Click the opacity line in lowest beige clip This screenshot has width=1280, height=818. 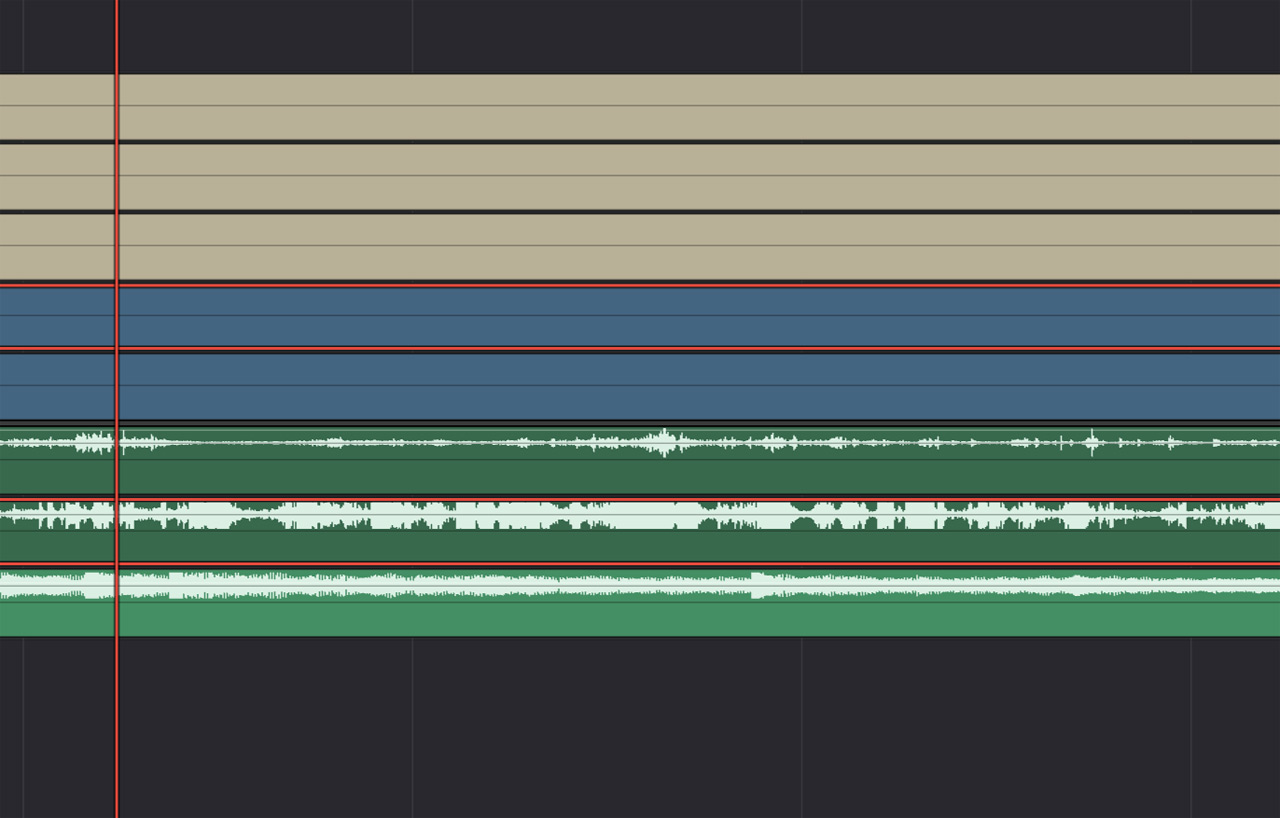pyautogui.click(x=640, y=245)
